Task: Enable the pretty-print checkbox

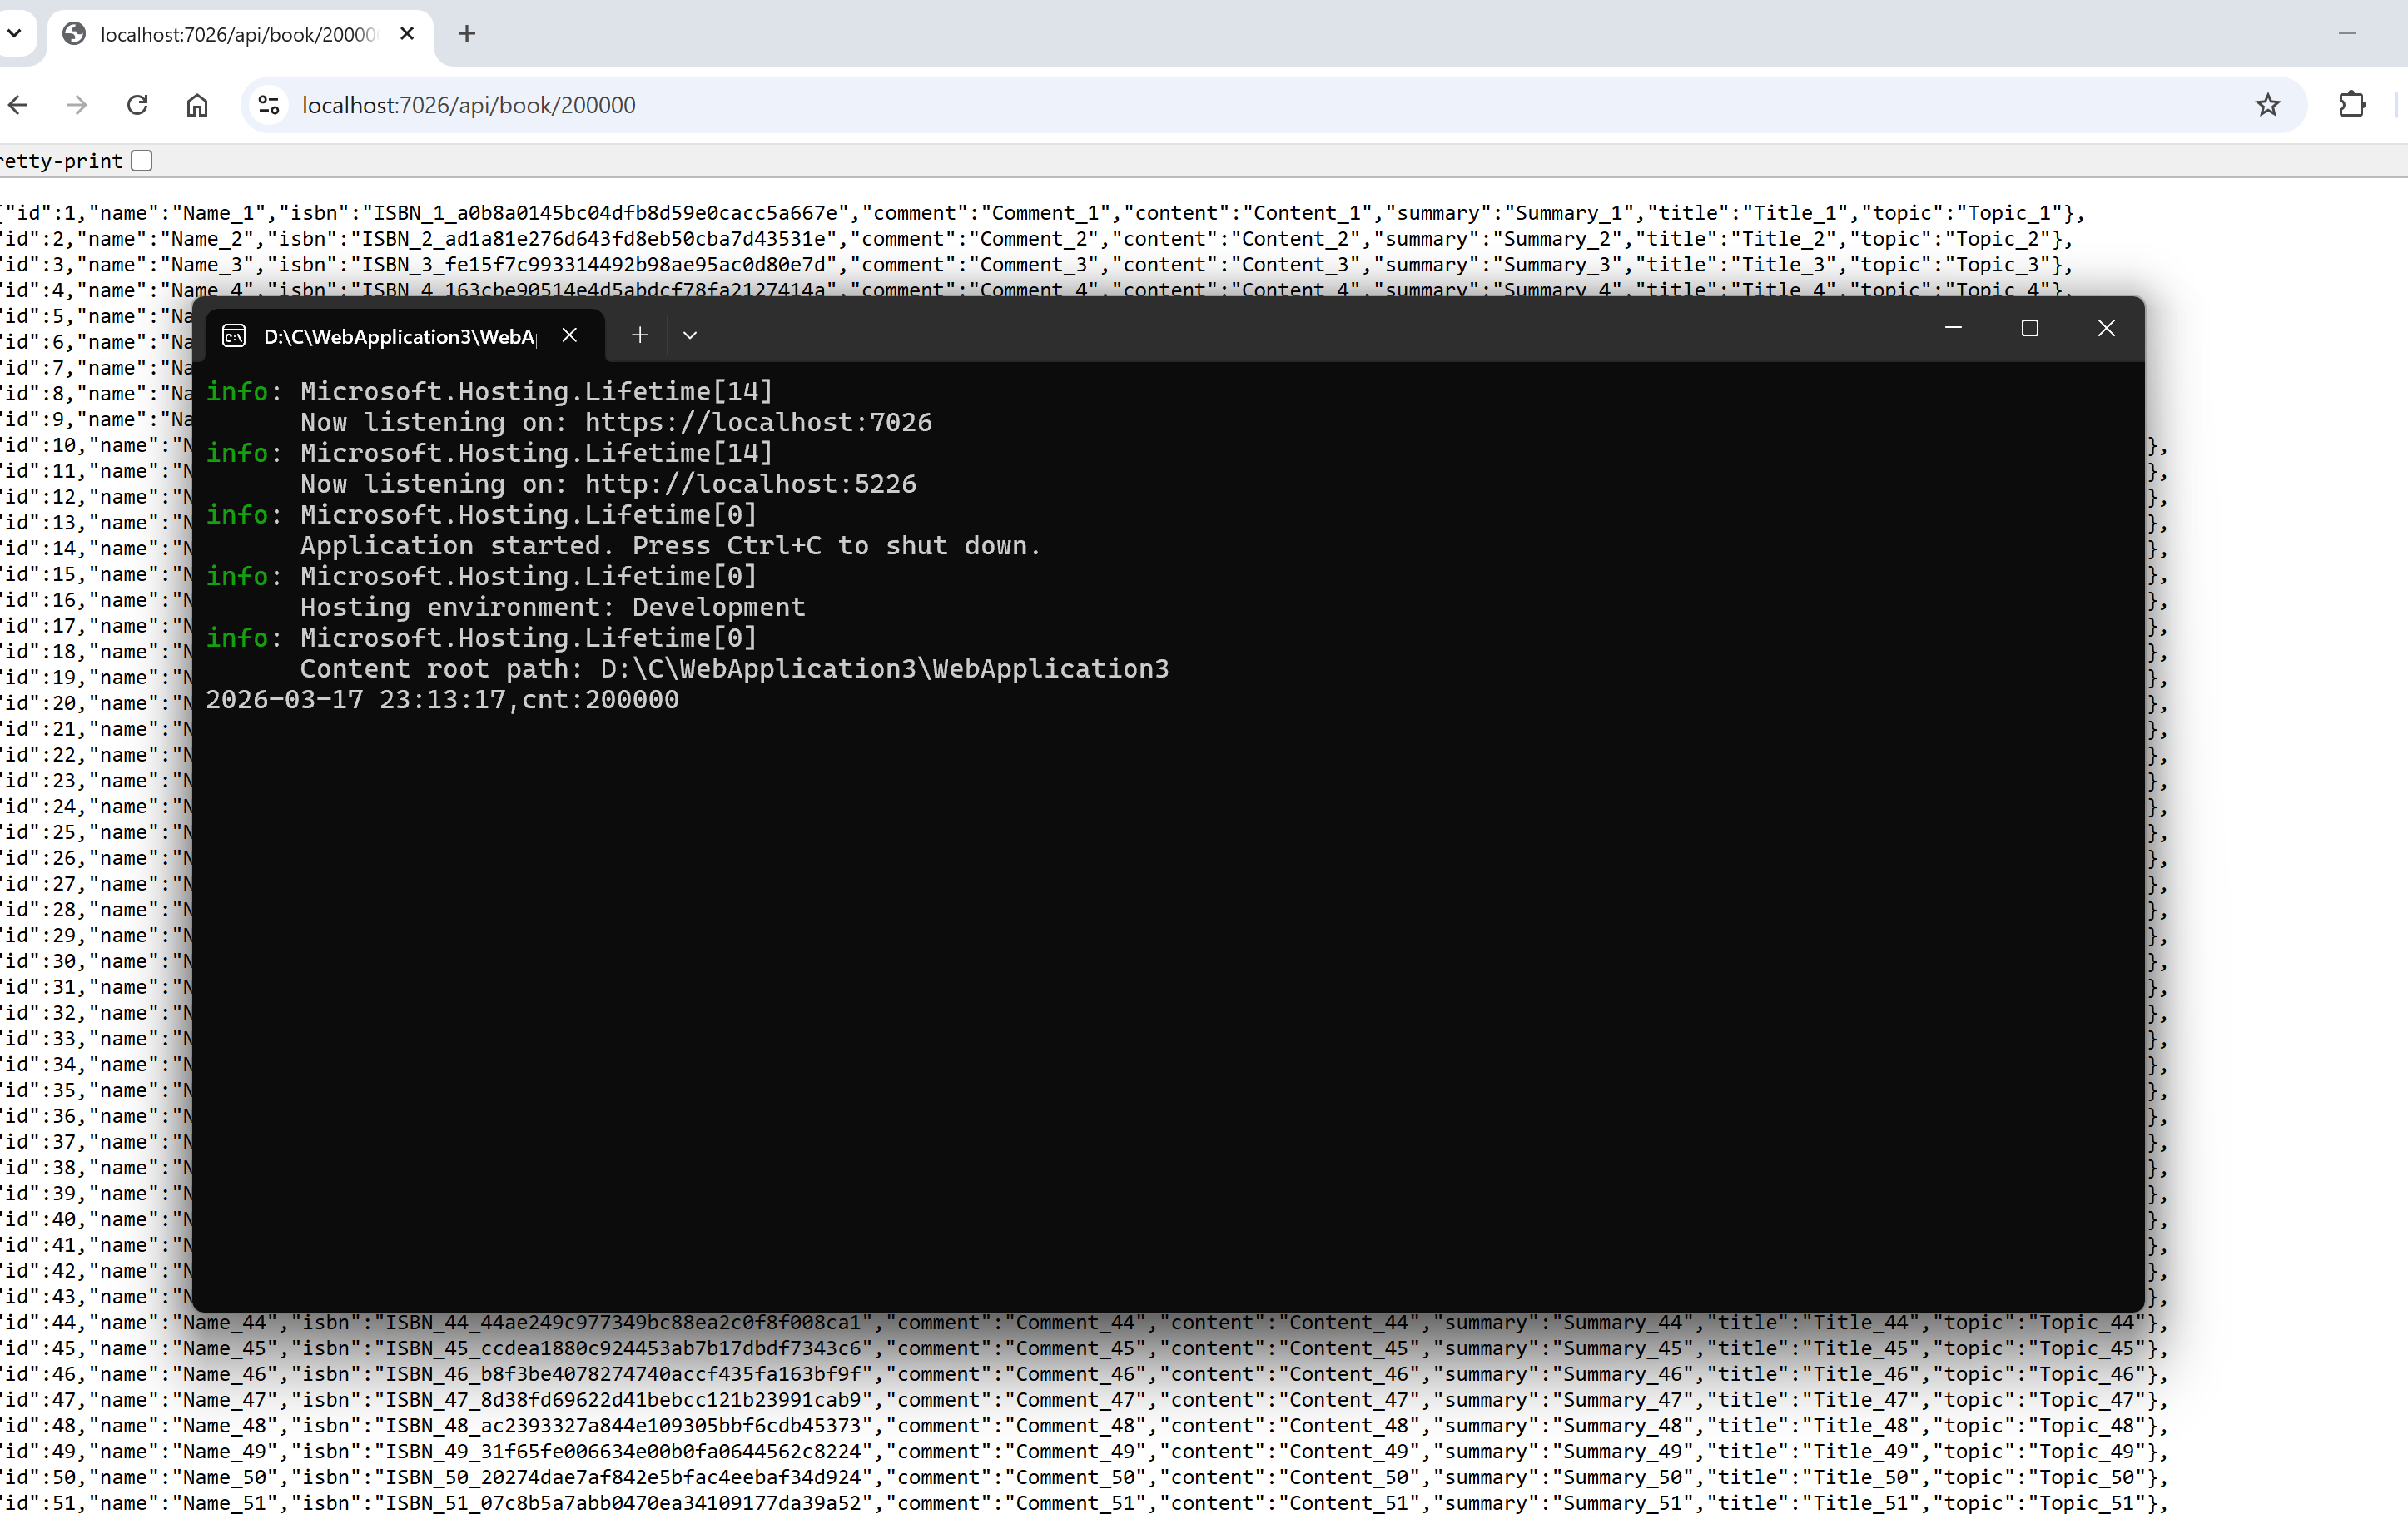Action: pos(142,161)
